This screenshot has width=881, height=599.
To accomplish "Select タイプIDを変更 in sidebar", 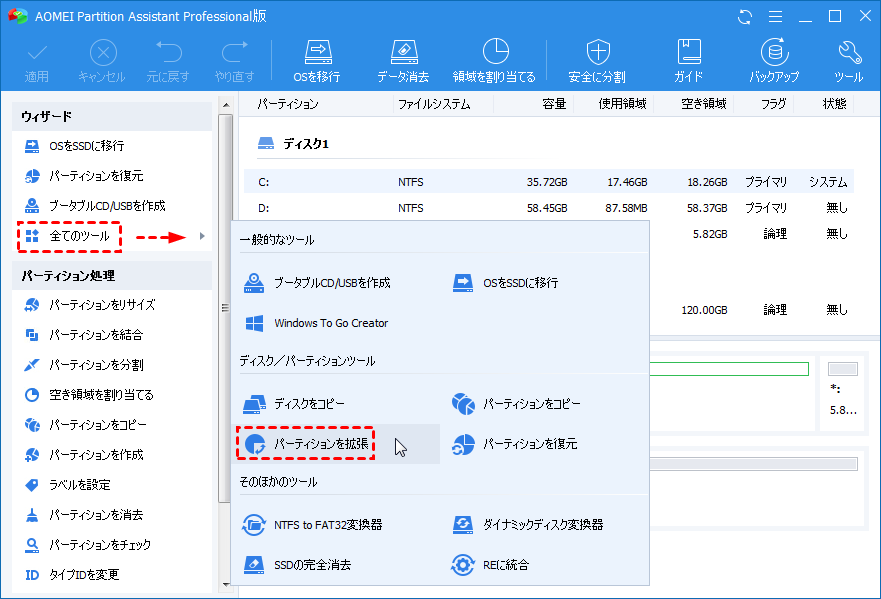I will click(72, 575).
